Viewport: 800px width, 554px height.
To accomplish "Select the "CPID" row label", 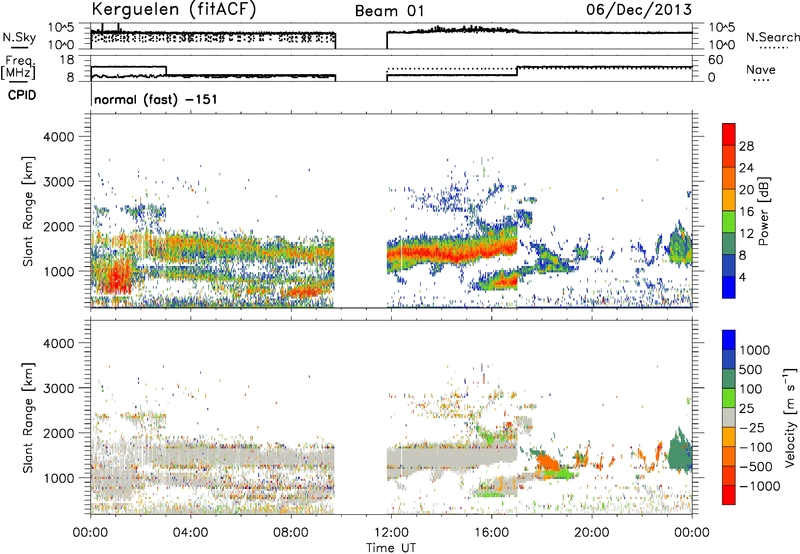I will (x=21, y=95).
